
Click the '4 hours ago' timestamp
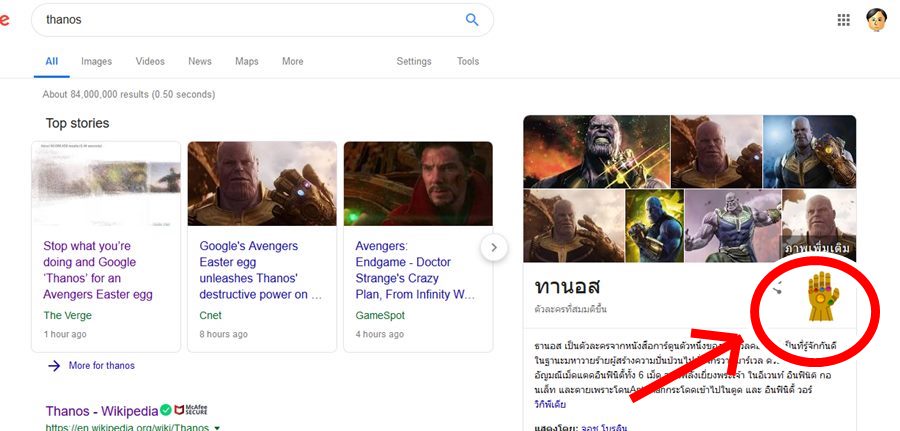coord(379,334)
